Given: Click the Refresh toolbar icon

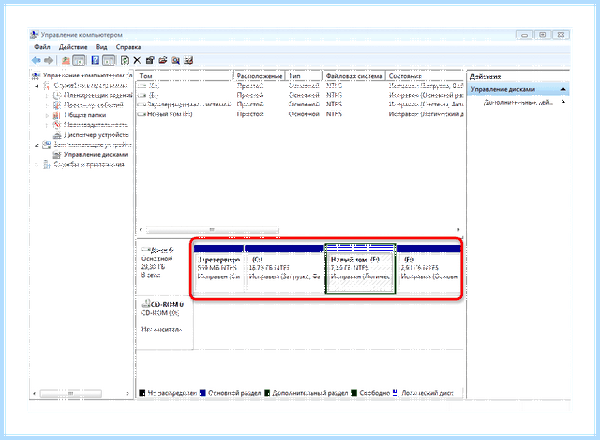Looking at the screenshot, I should tap(125, 60).
